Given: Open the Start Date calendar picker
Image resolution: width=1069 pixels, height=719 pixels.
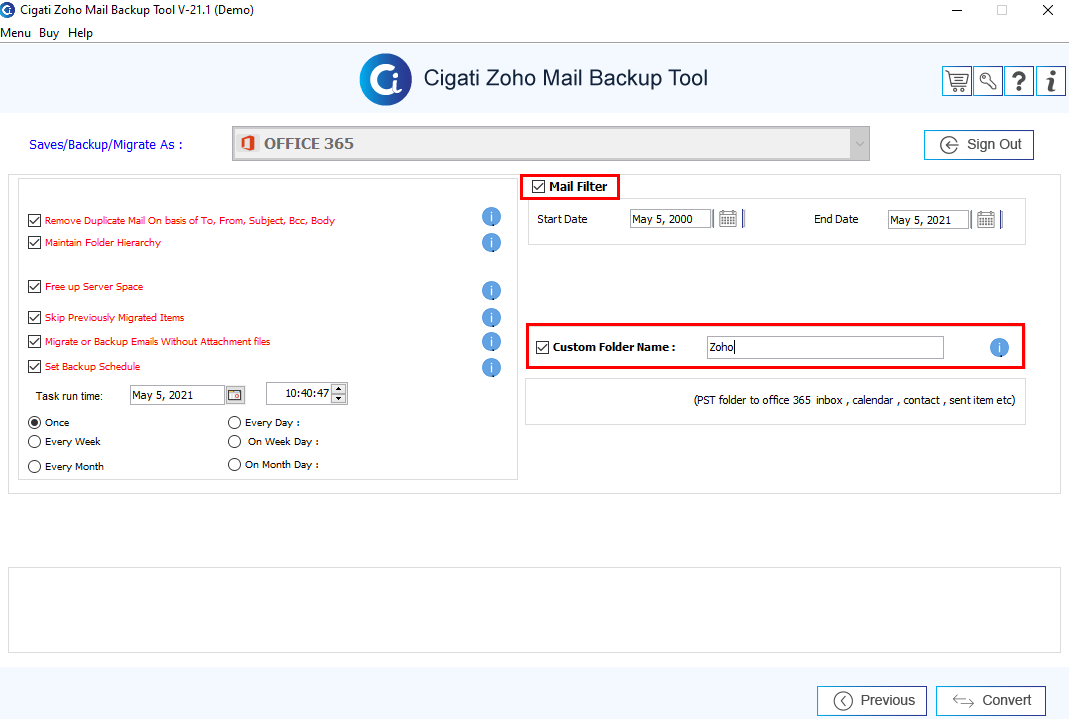Looking at the screenshot, I should (x=728, y=219).
